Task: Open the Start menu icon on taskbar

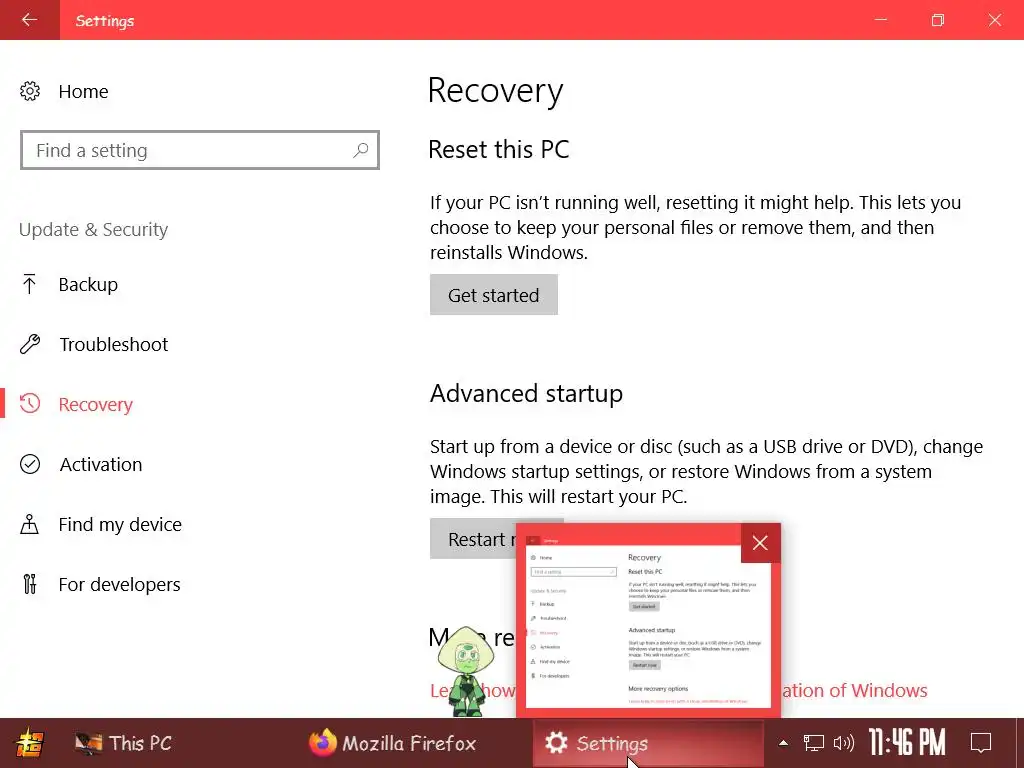Action: pyautogui.click(x=29, y=743)
